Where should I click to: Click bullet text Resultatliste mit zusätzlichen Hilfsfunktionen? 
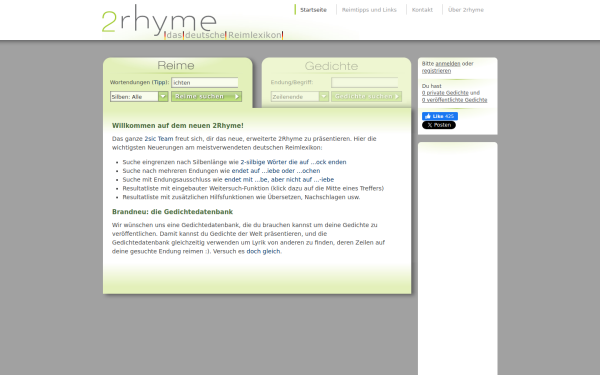point(241,197)
